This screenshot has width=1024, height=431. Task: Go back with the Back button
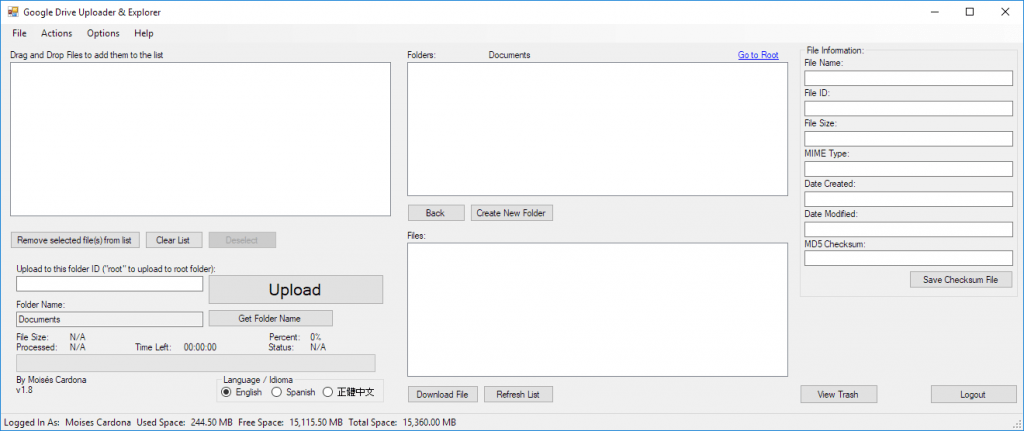436,213
